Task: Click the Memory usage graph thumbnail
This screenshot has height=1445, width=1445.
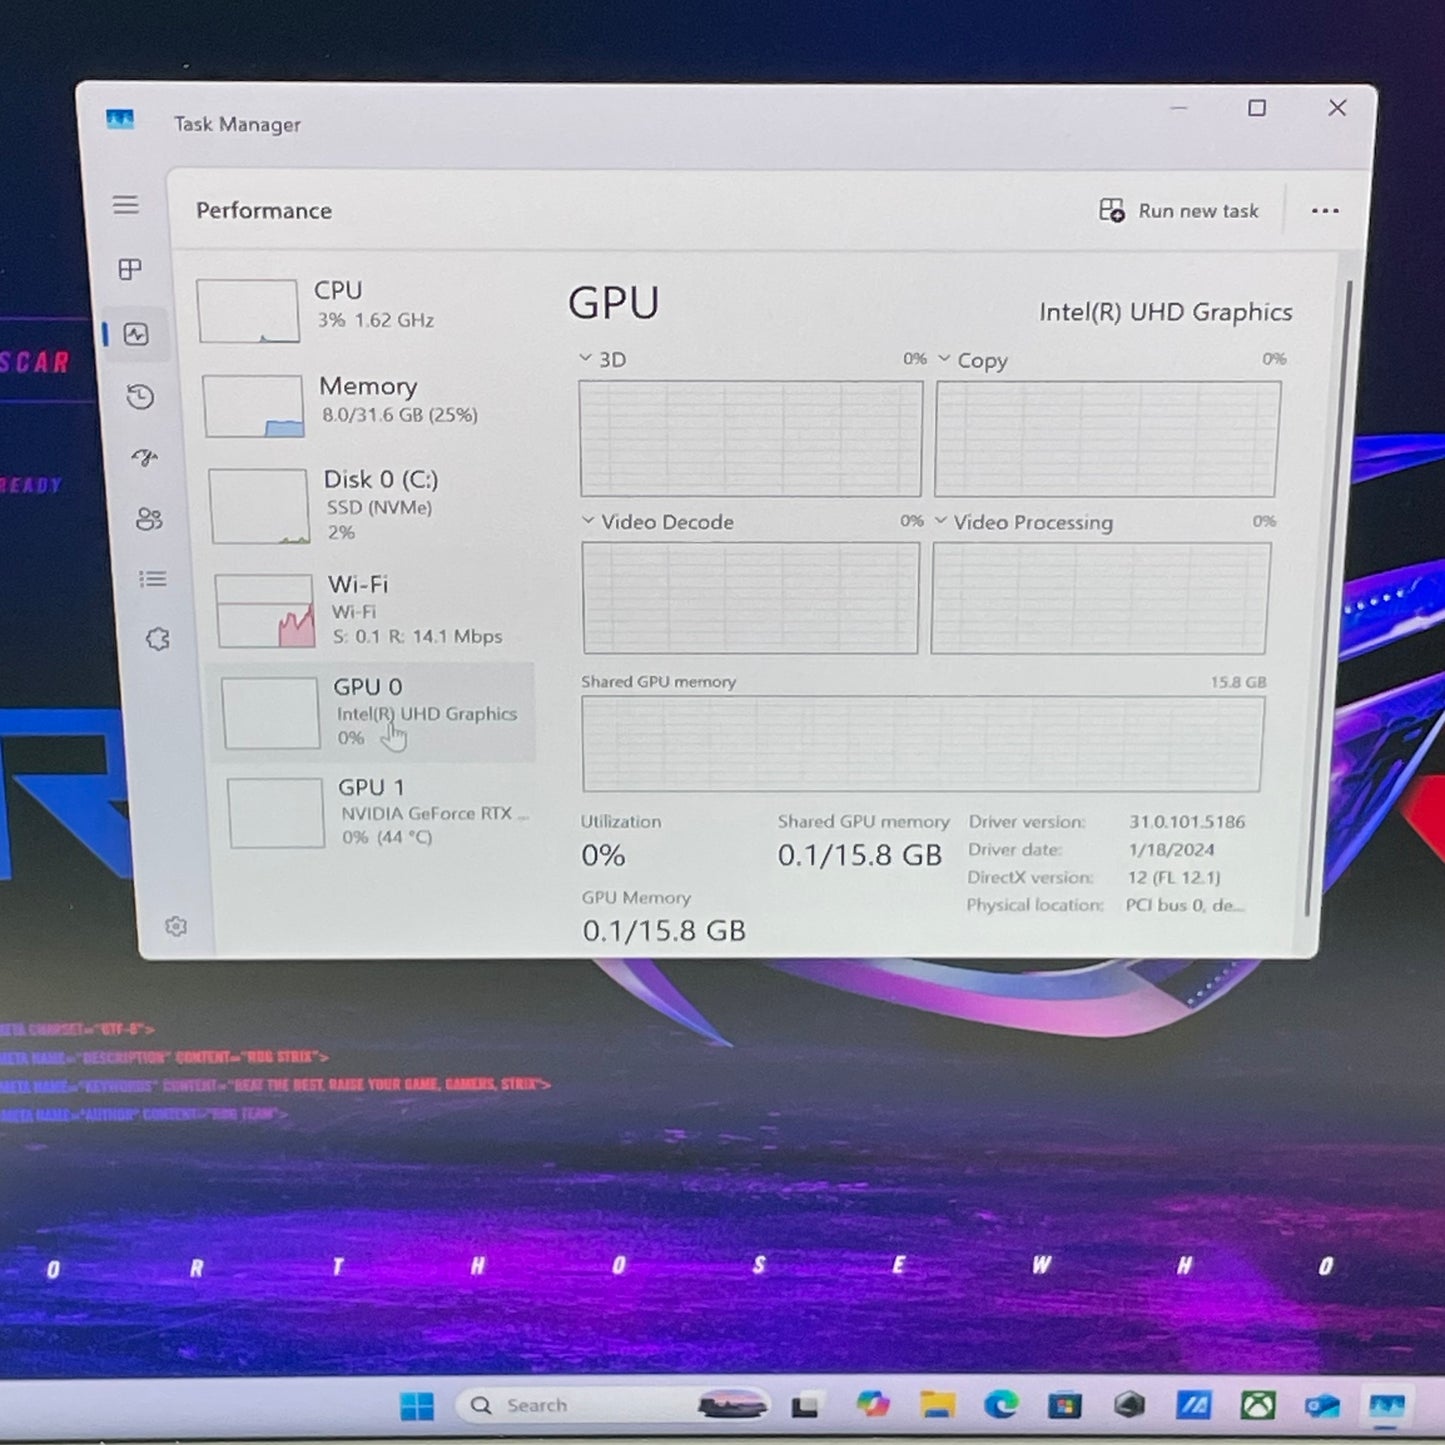Action: point(255,403)
